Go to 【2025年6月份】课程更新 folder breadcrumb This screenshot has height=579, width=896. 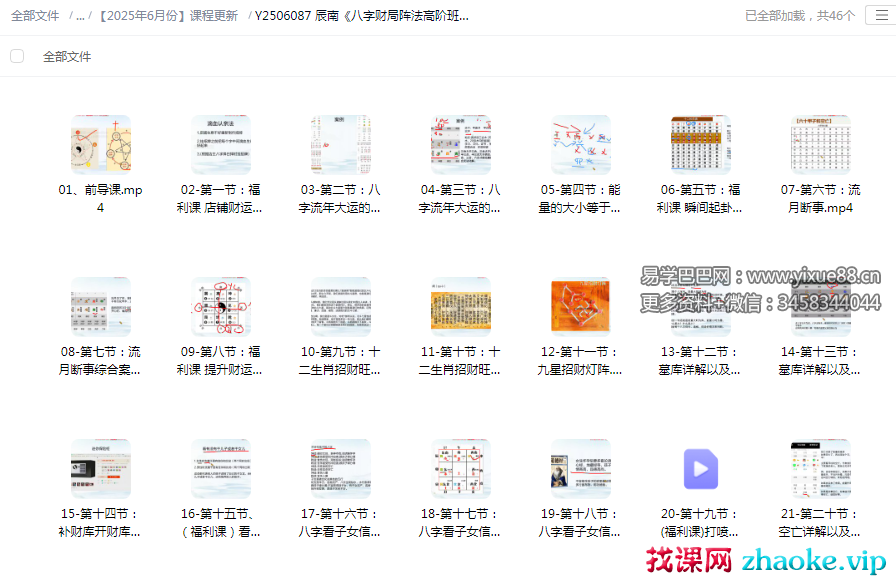167,16
